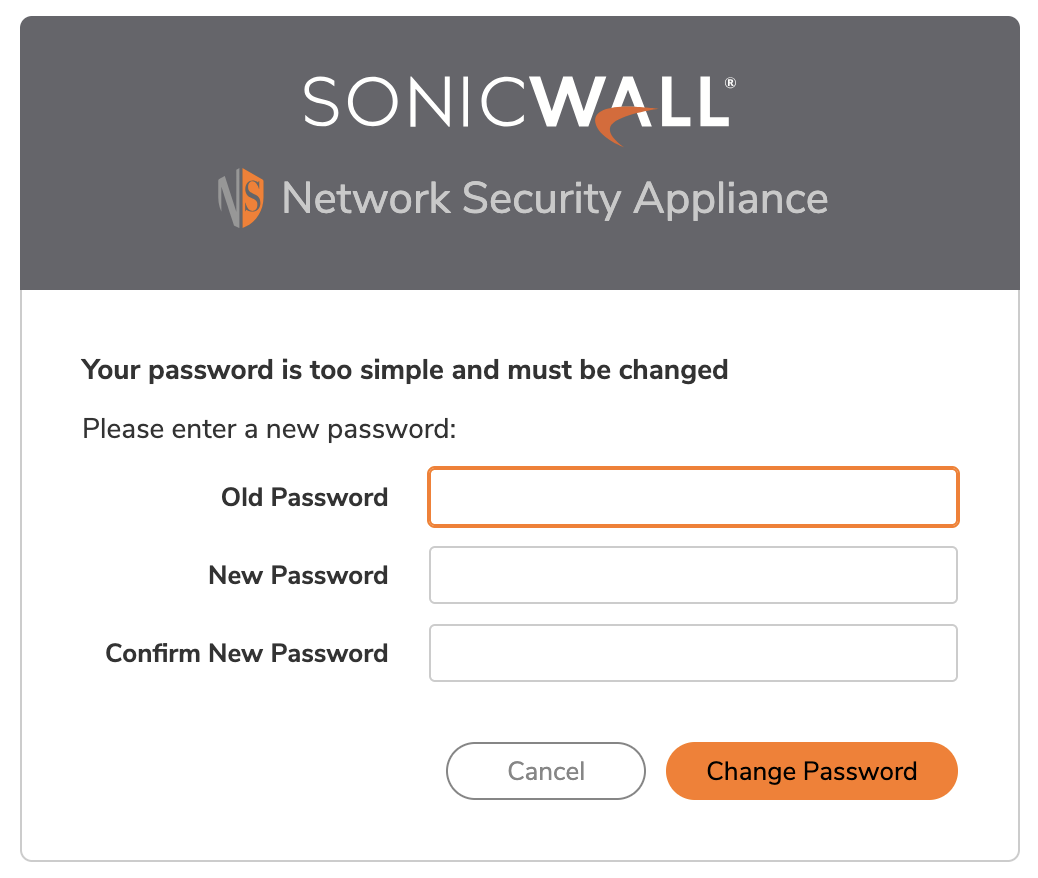Screen dimensions: 1038x878
Task: Click the New Password label
Action: coord(297,575)
